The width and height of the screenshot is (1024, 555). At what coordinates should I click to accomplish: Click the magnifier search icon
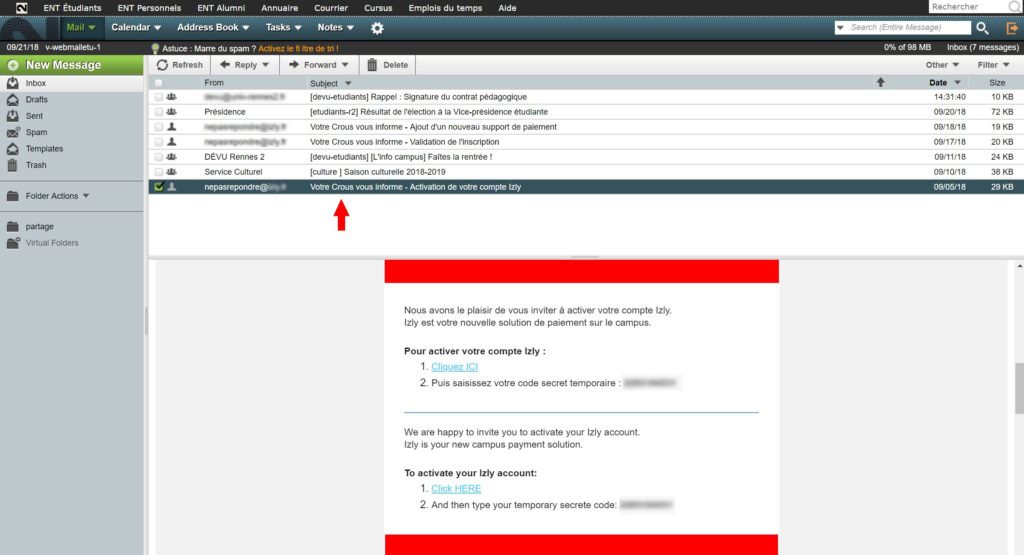(982, 28)
